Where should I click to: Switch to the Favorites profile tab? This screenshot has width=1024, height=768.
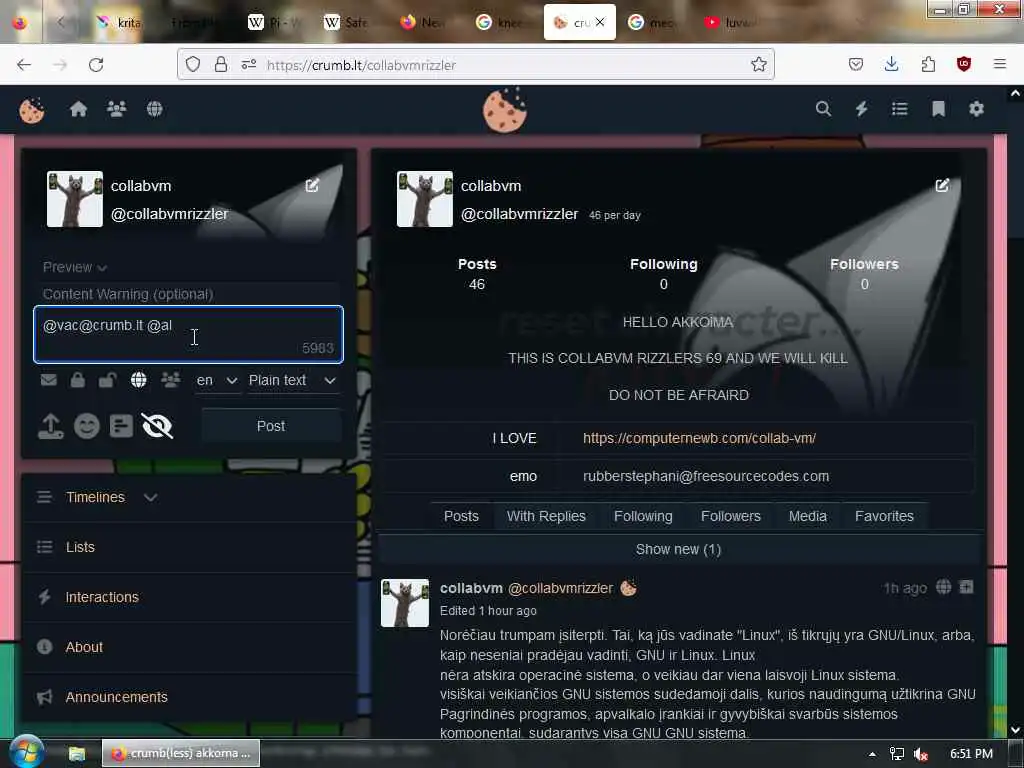click(884, 516)
